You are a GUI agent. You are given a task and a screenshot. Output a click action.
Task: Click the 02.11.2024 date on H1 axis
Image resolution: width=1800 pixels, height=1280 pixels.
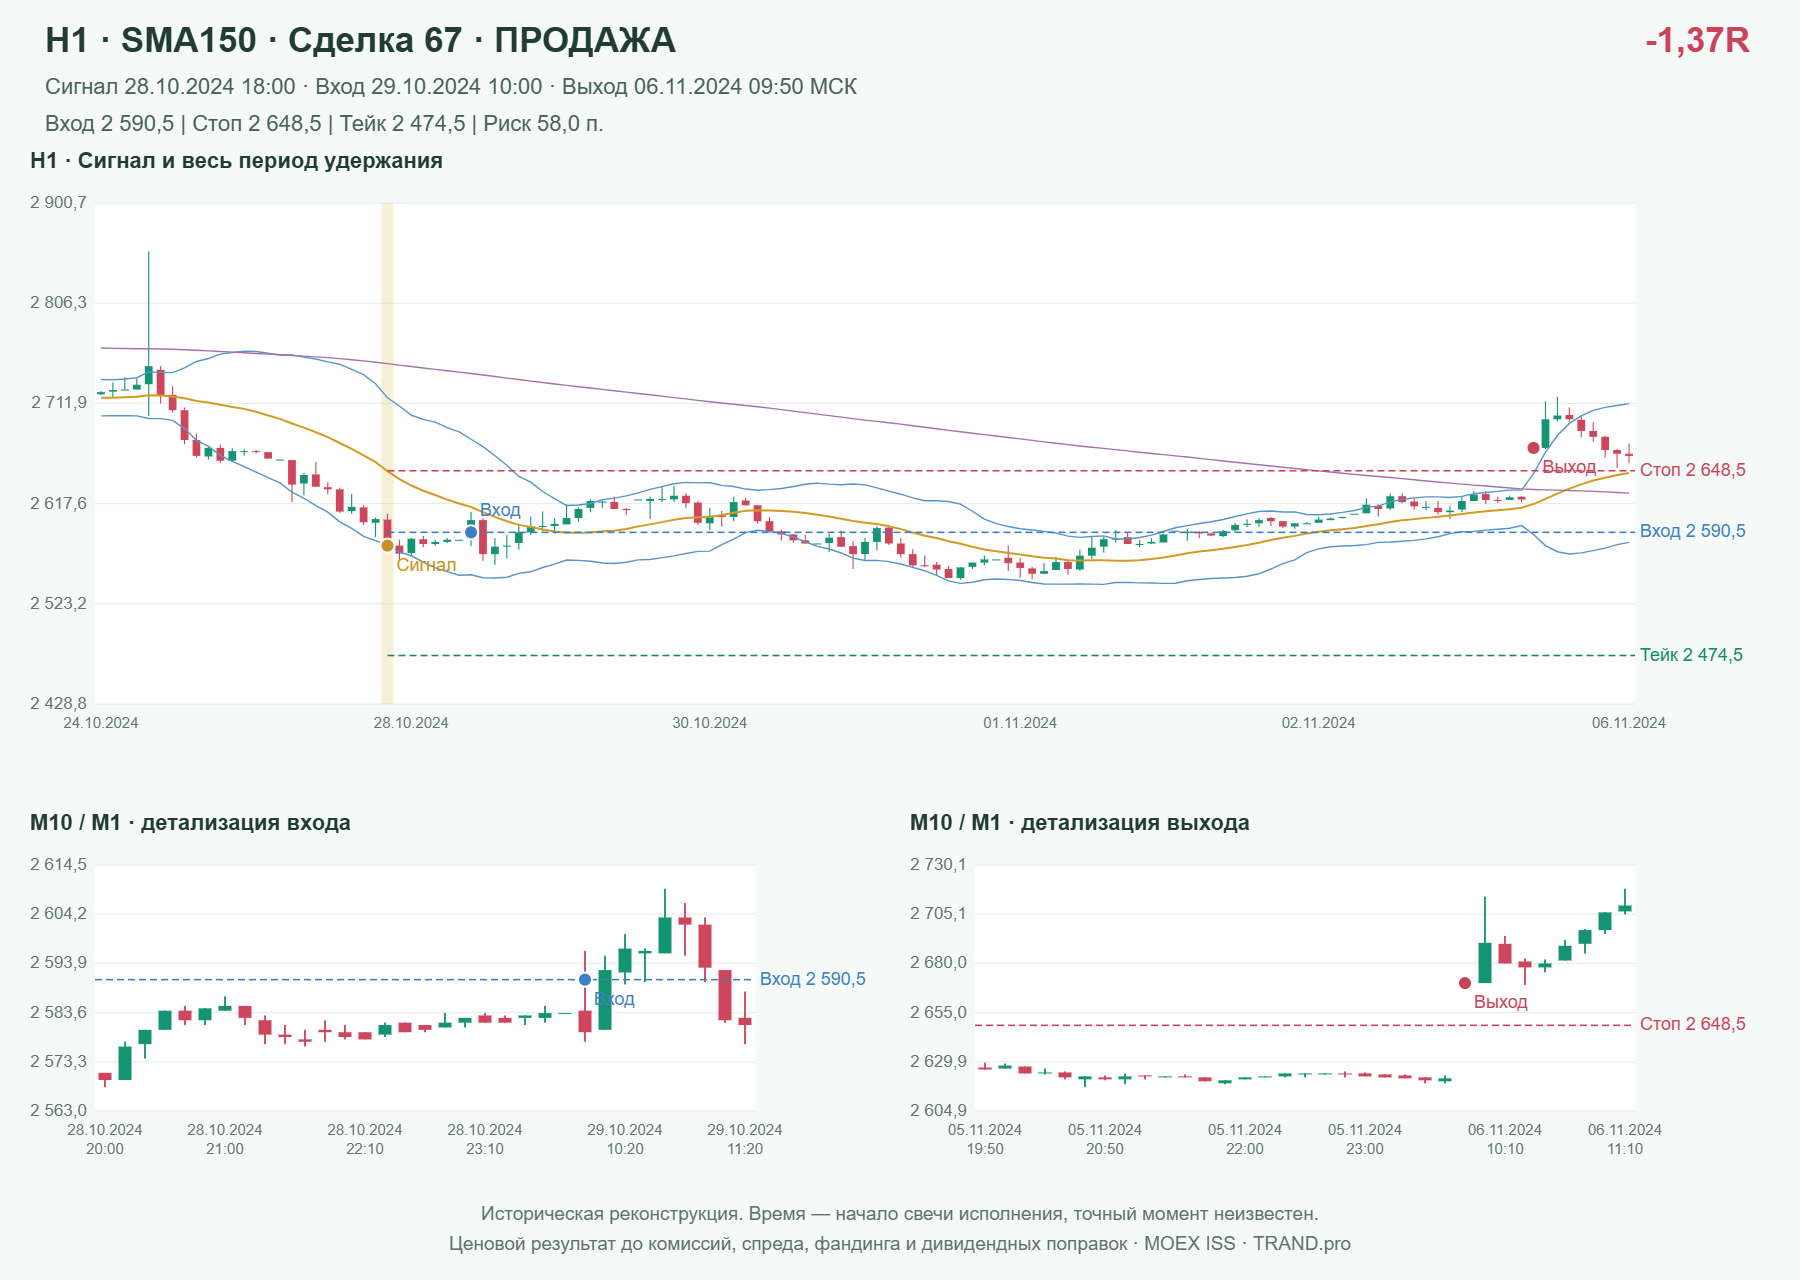(x=1318, y=723)
